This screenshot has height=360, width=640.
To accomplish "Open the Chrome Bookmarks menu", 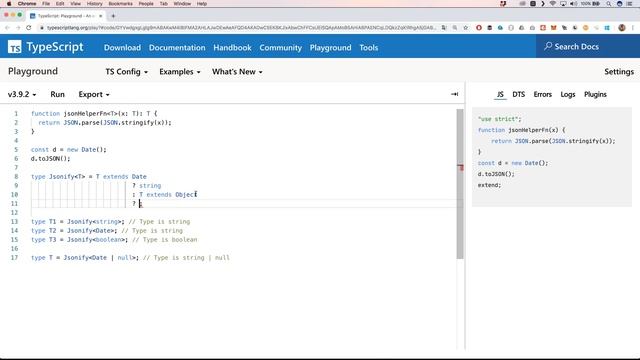I will (120, 4).
